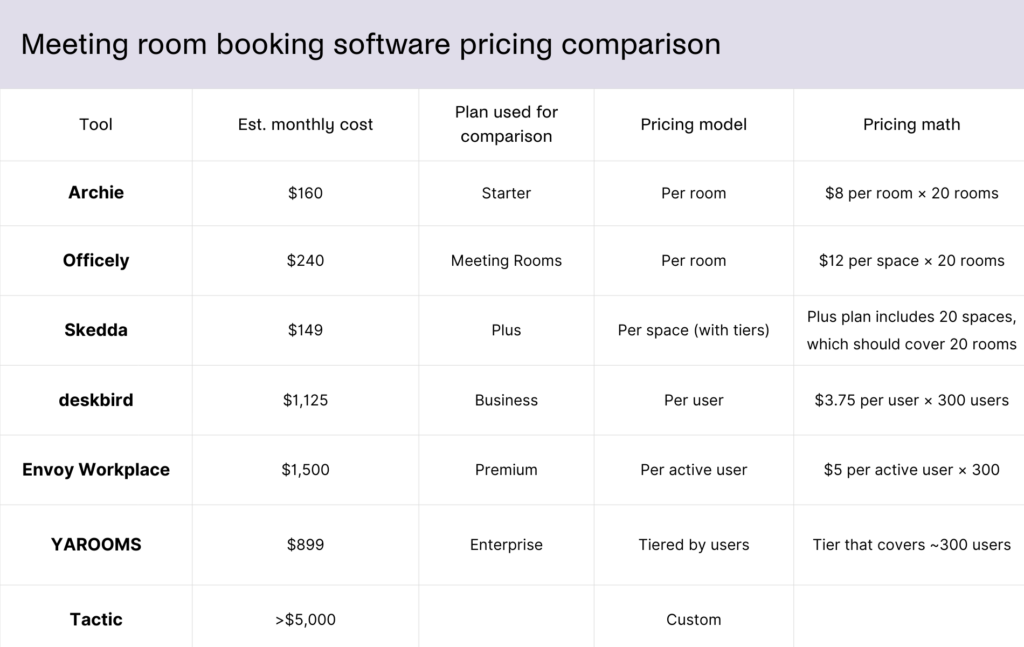The width and height of the screenshot is (1024, 647).
Task: Click the pricing comparison title heading
Action: (370, 45)
